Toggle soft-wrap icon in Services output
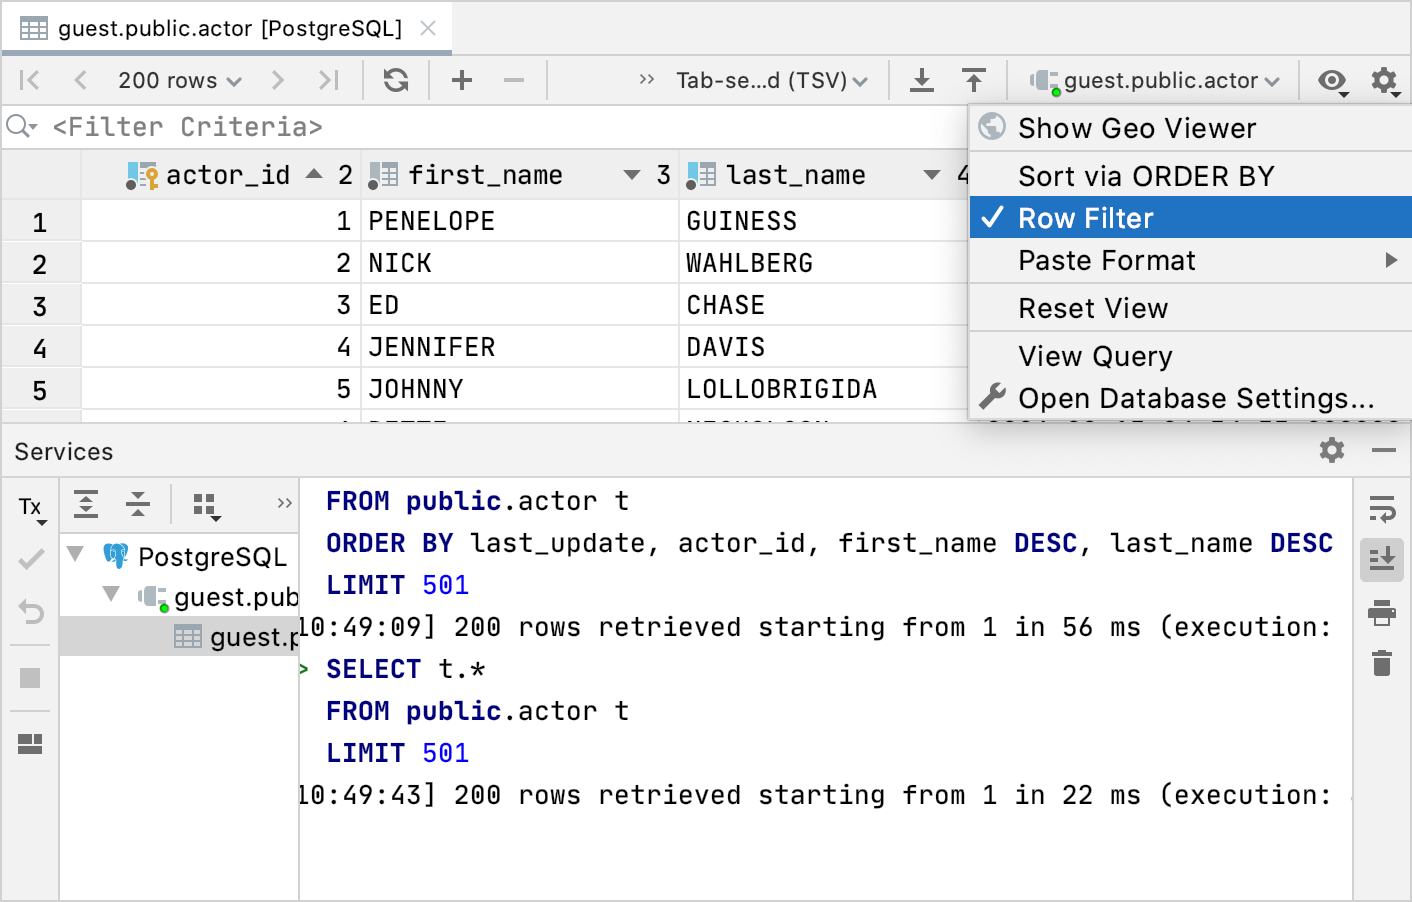Image resolution: width=1412 pixels, height=902 pixels. [x=1382, y=509]
